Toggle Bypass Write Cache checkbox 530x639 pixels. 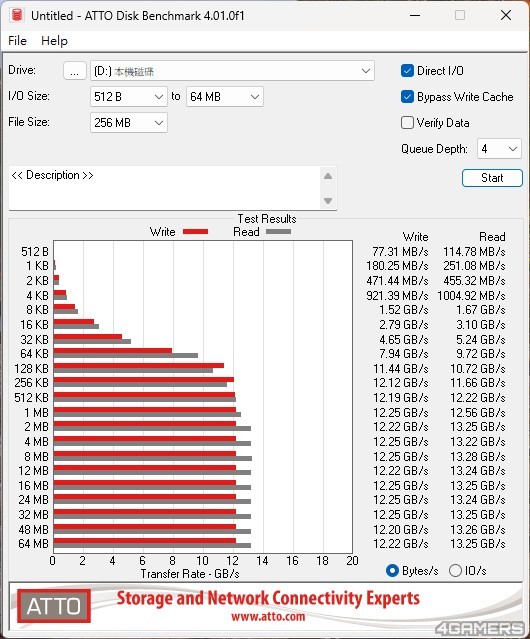coord(407,97)
